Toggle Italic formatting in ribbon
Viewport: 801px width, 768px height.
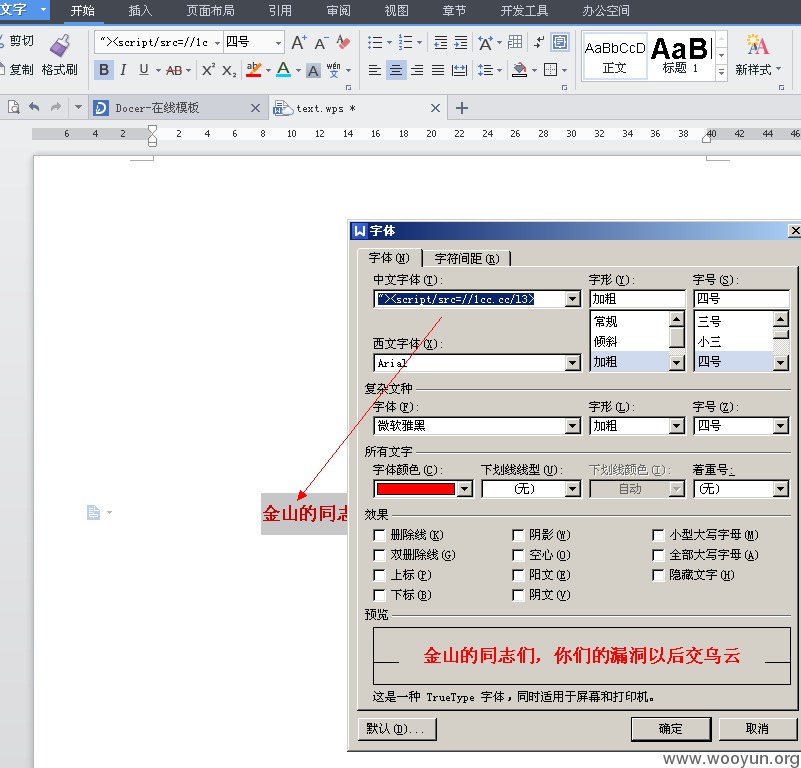pos(123,69)
